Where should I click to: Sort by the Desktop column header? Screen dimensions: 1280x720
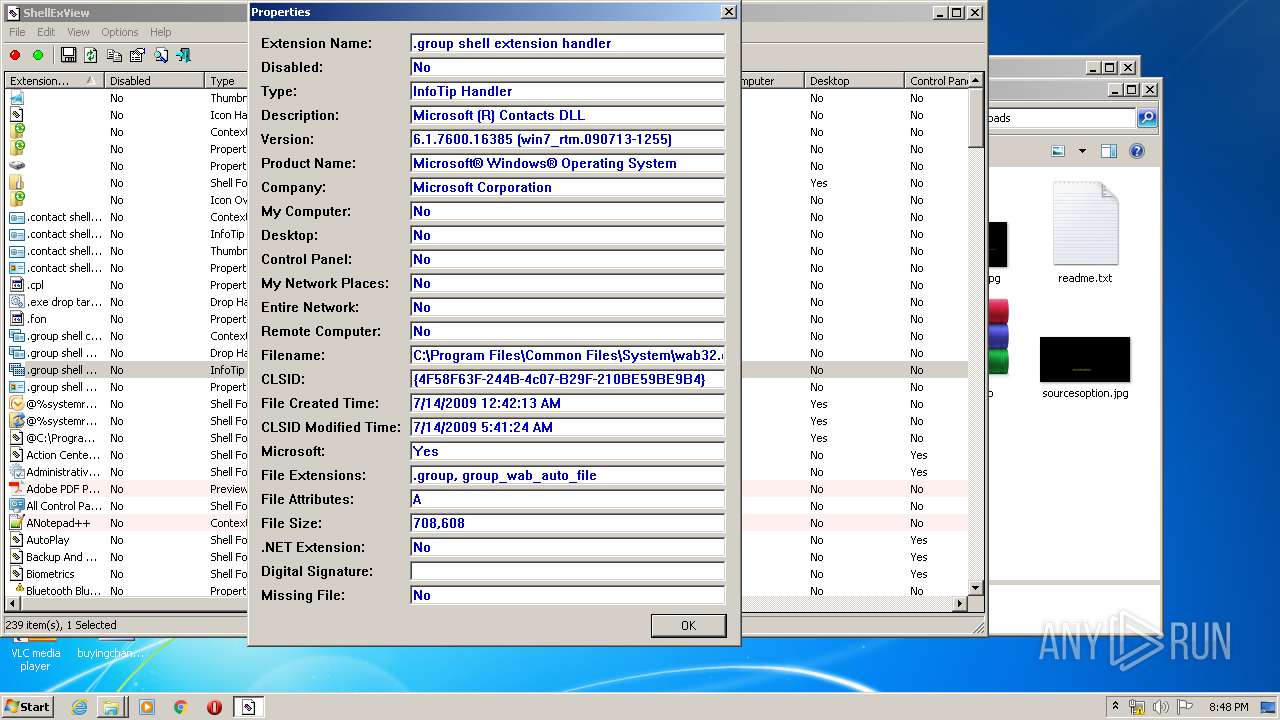pos(855,81)
